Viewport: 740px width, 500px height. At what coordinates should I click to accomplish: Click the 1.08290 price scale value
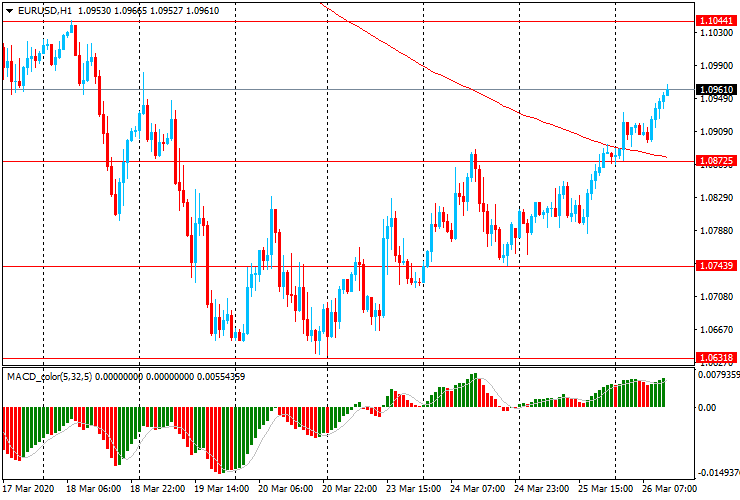717,198
